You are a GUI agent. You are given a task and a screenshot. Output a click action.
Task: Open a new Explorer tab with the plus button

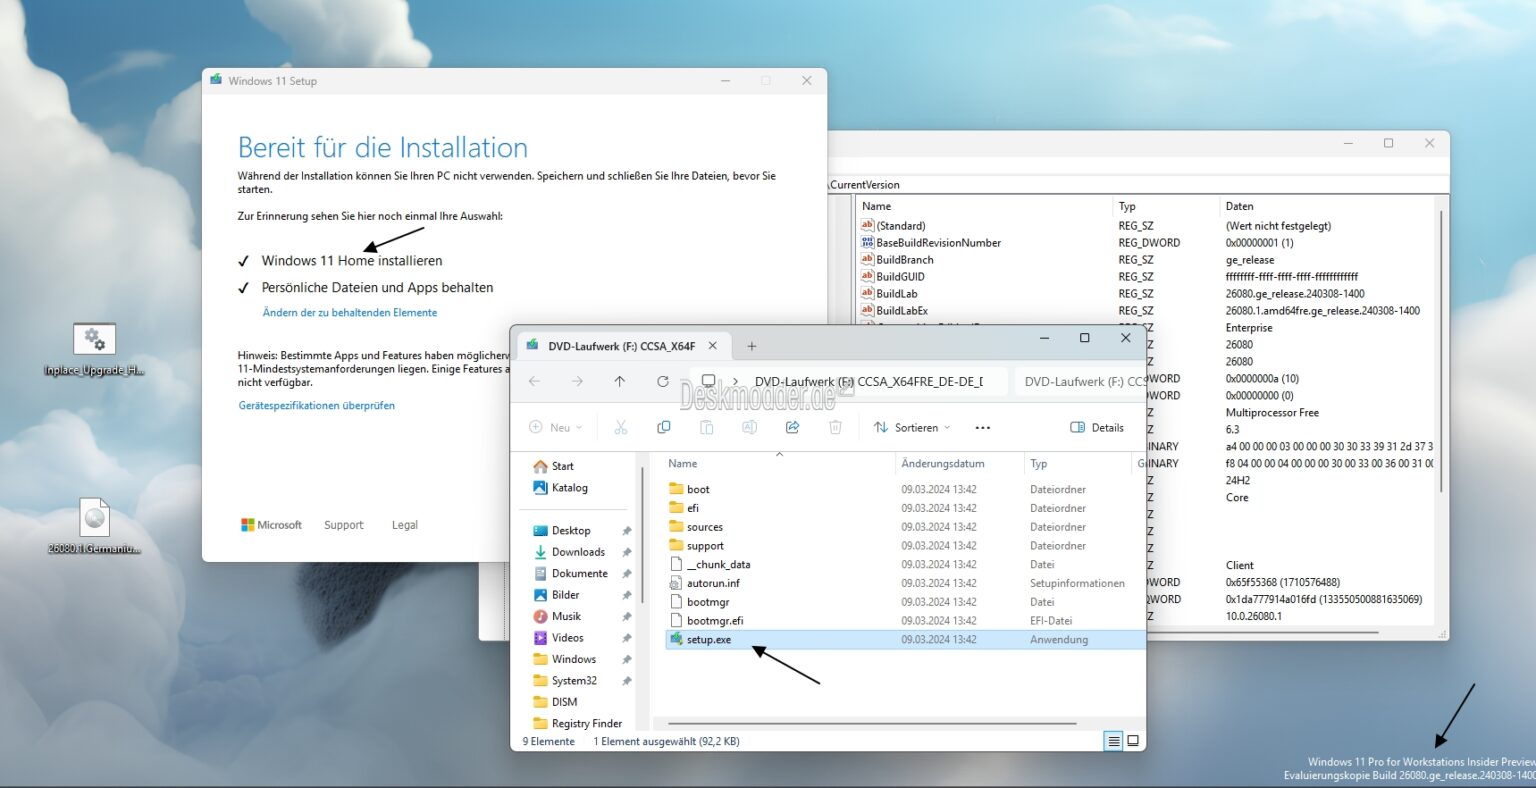click(x=751, y=345)
